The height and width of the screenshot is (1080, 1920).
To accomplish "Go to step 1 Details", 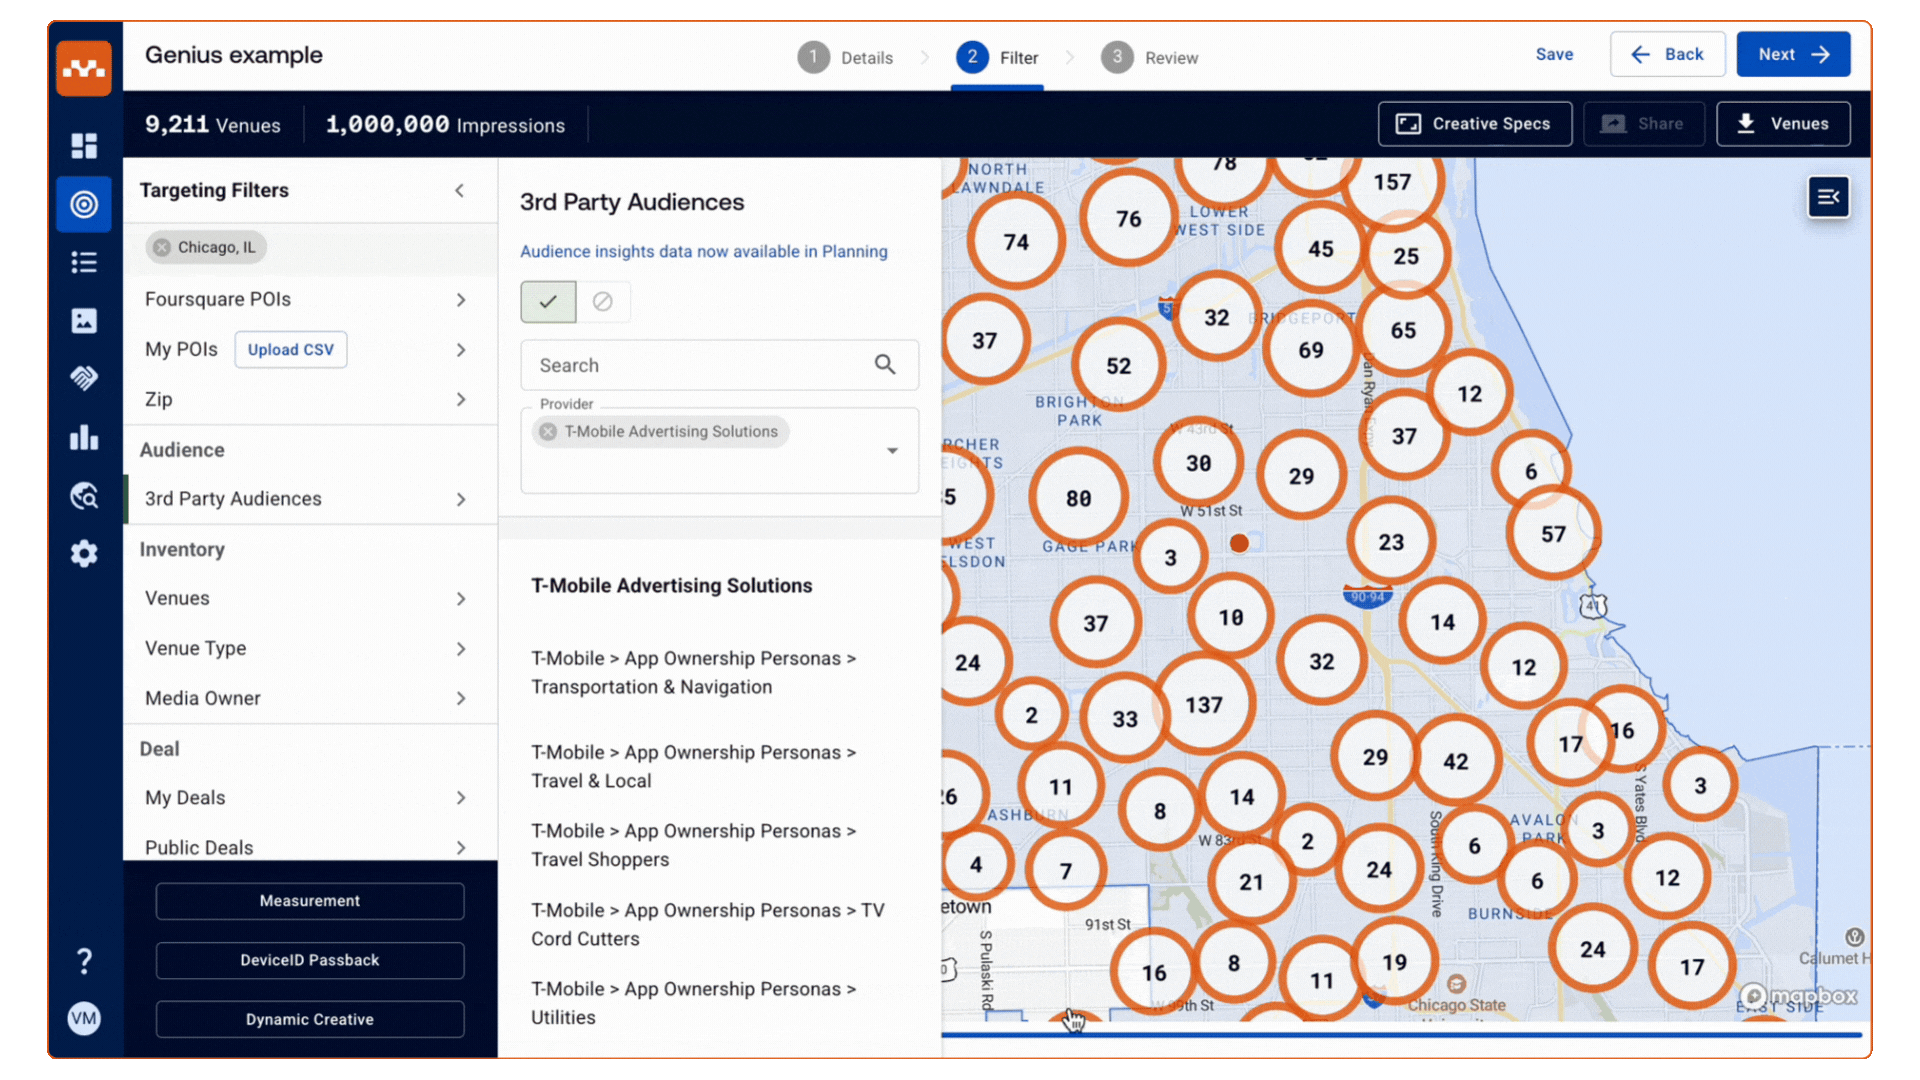I will click(845, 58).
